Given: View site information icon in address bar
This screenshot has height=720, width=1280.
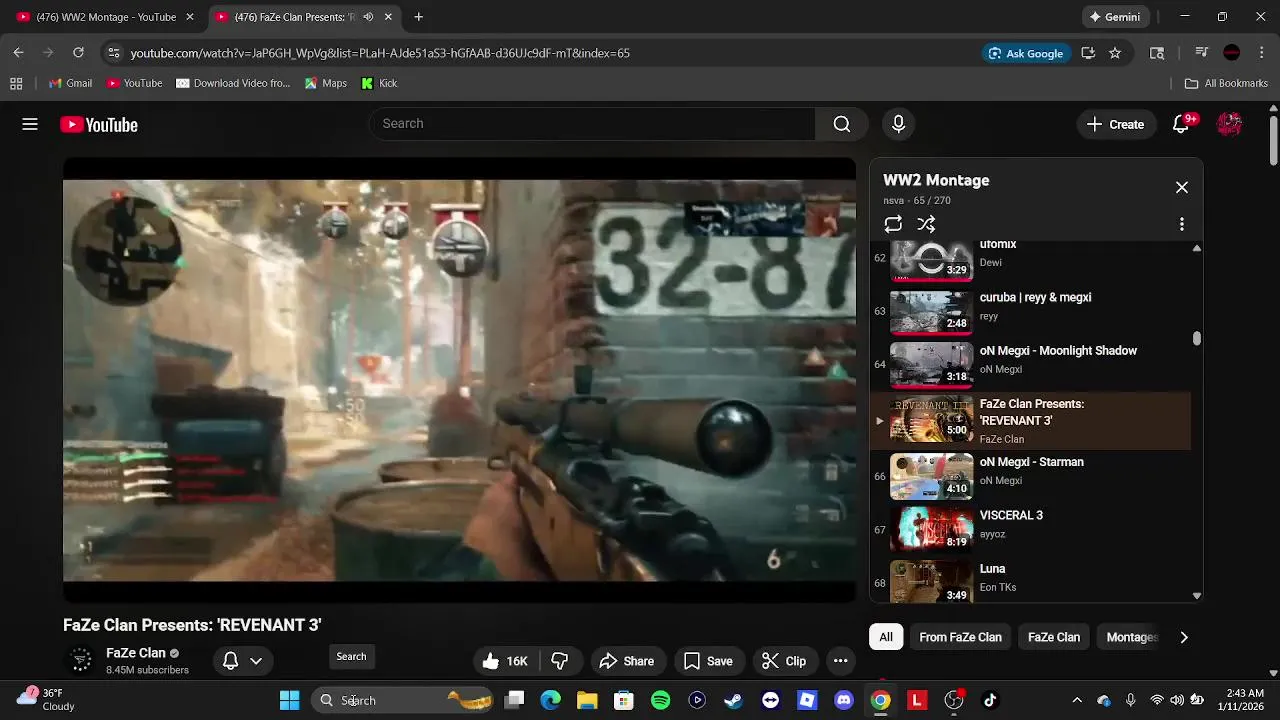Looking at the screenshot, I should click(113, 53).
